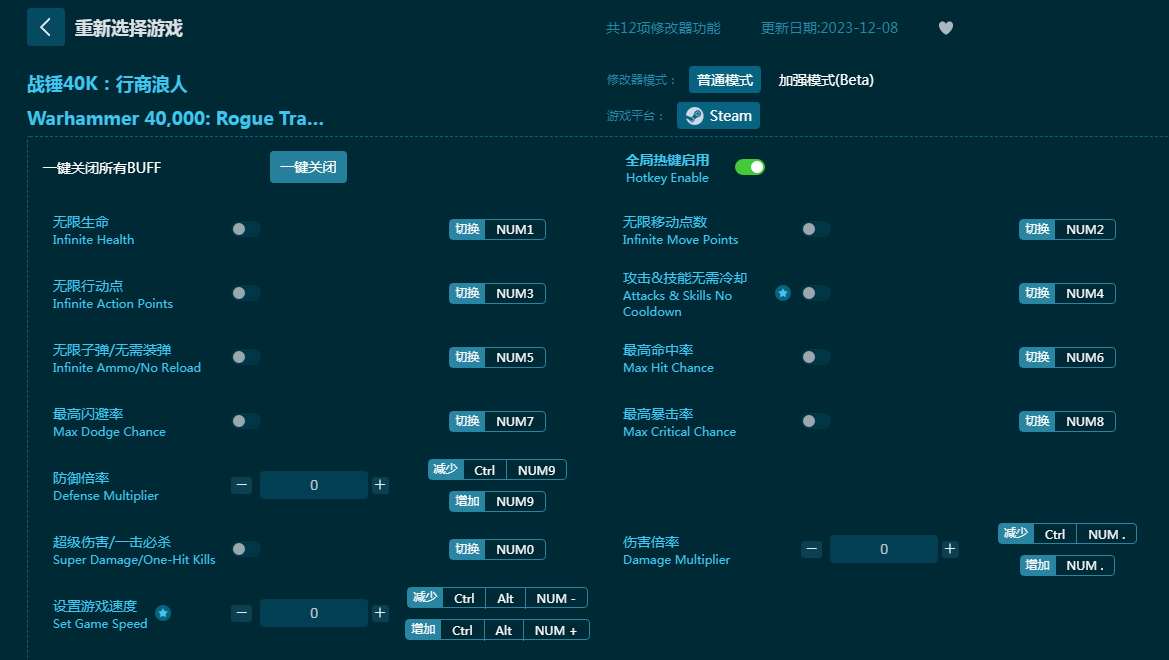Viewport: 1169px width, 660px height.
Task: Increase Set Game Speed with plus button
Action: click(x=380, y=613)
